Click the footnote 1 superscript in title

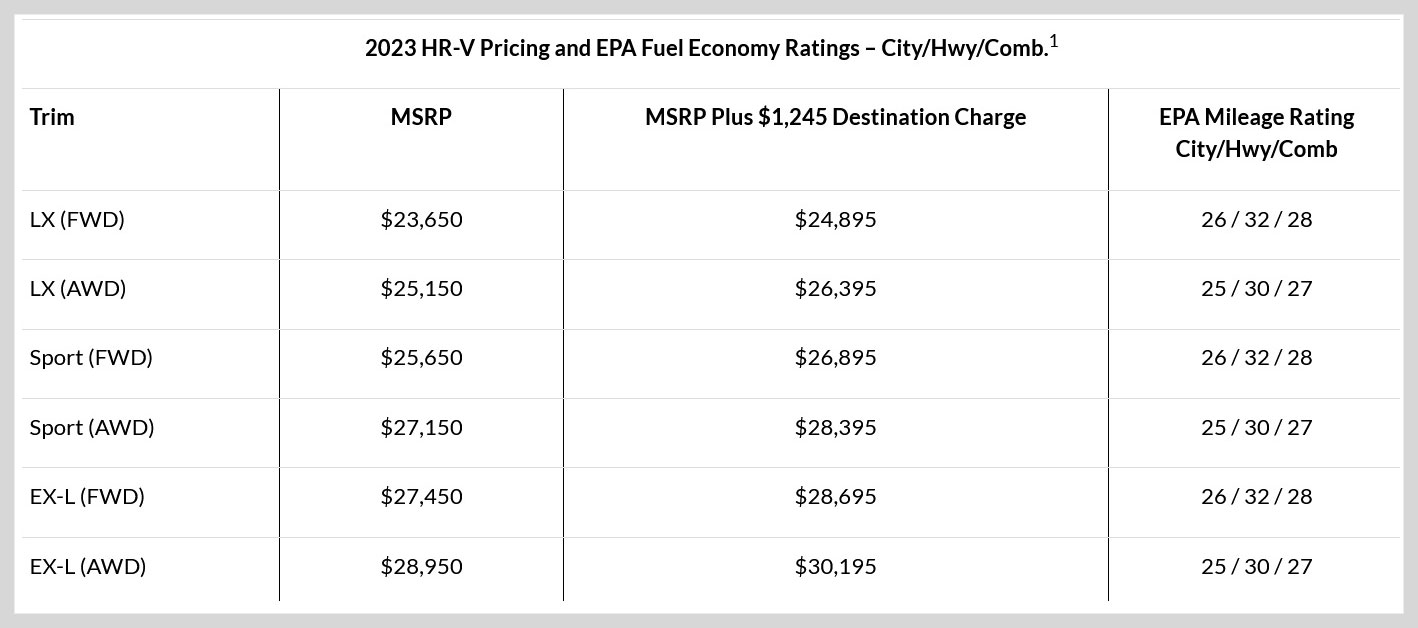(x=1054, y=41)
